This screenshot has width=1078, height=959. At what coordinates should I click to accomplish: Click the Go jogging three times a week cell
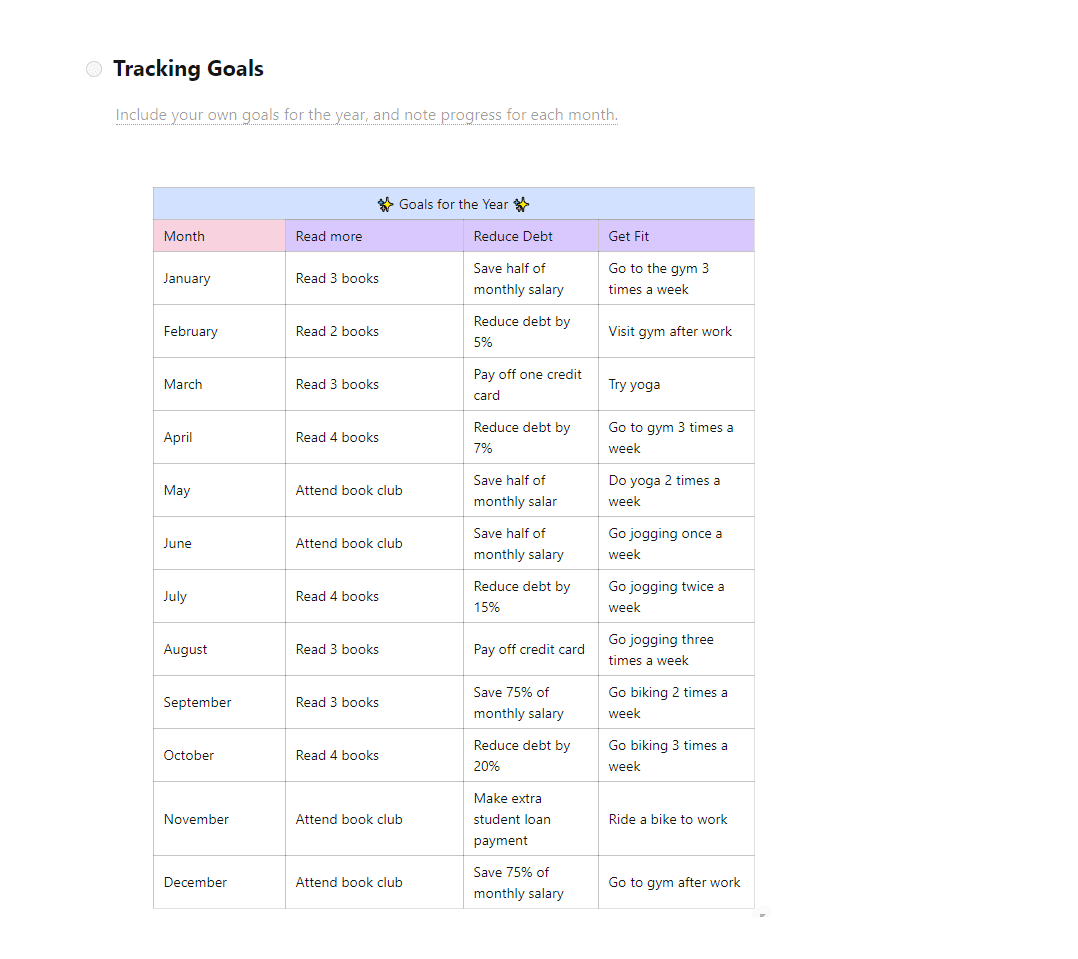676,649
